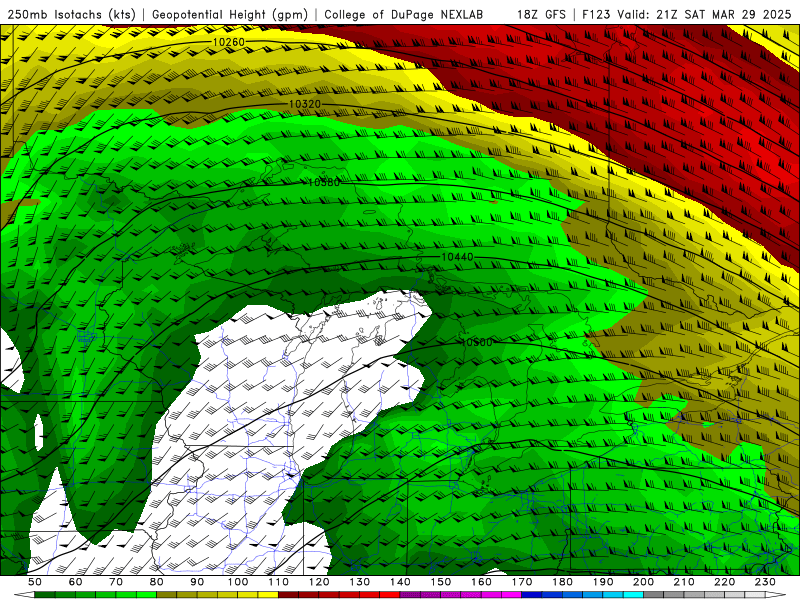Click the 130 value on the color scale
Screen dimensions: 800x600
[x=360, y=582]
